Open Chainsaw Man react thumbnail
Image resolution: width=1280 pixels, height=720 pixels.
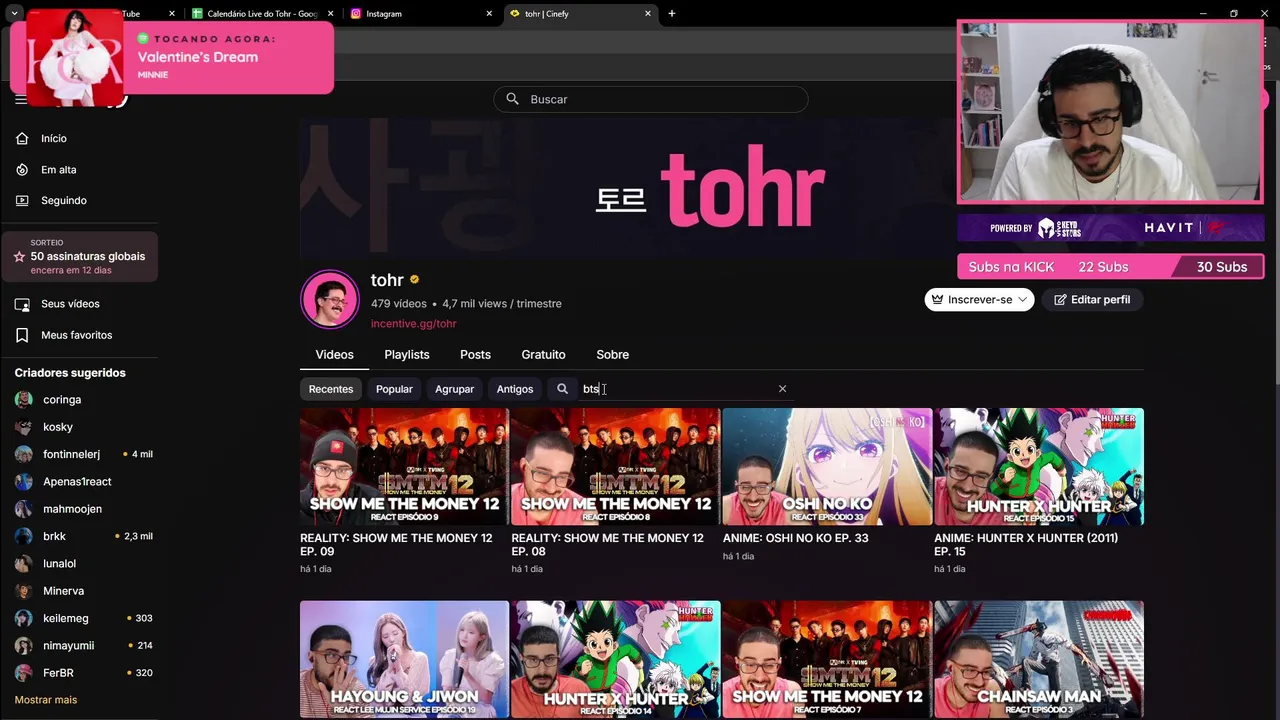(1039, 660)
